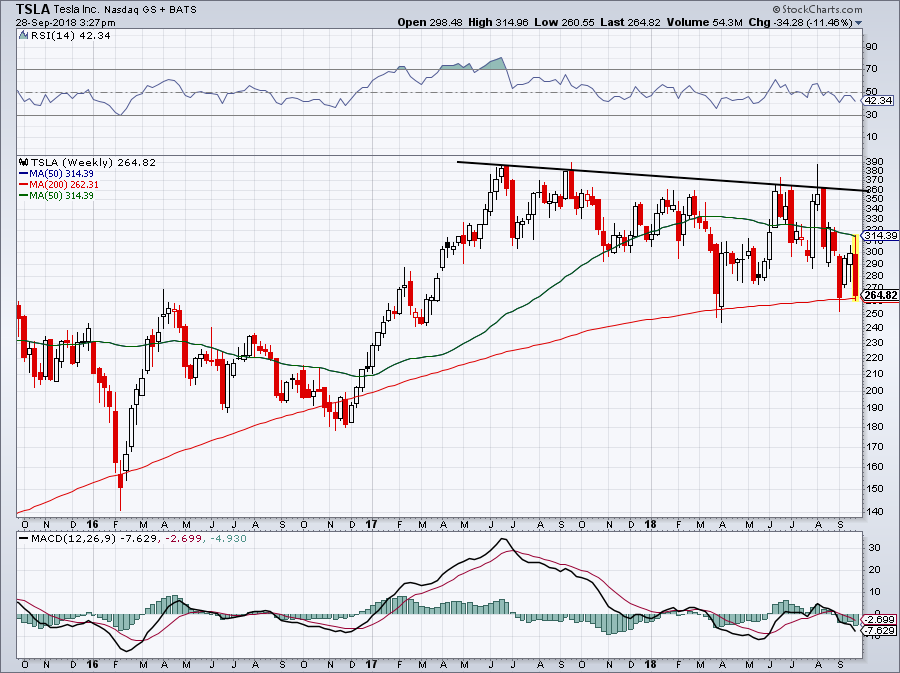
Task: Click the yellow-highlighted latest weekly candle
Action: click(x=856, y=267)
